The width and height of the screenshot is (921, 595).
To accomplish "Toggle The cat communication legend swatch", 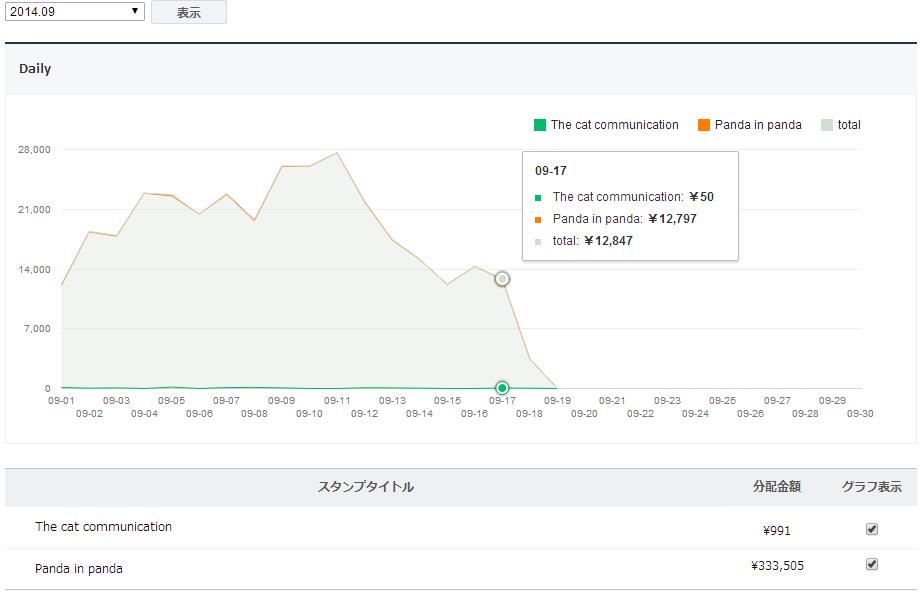I will (540, 125).
